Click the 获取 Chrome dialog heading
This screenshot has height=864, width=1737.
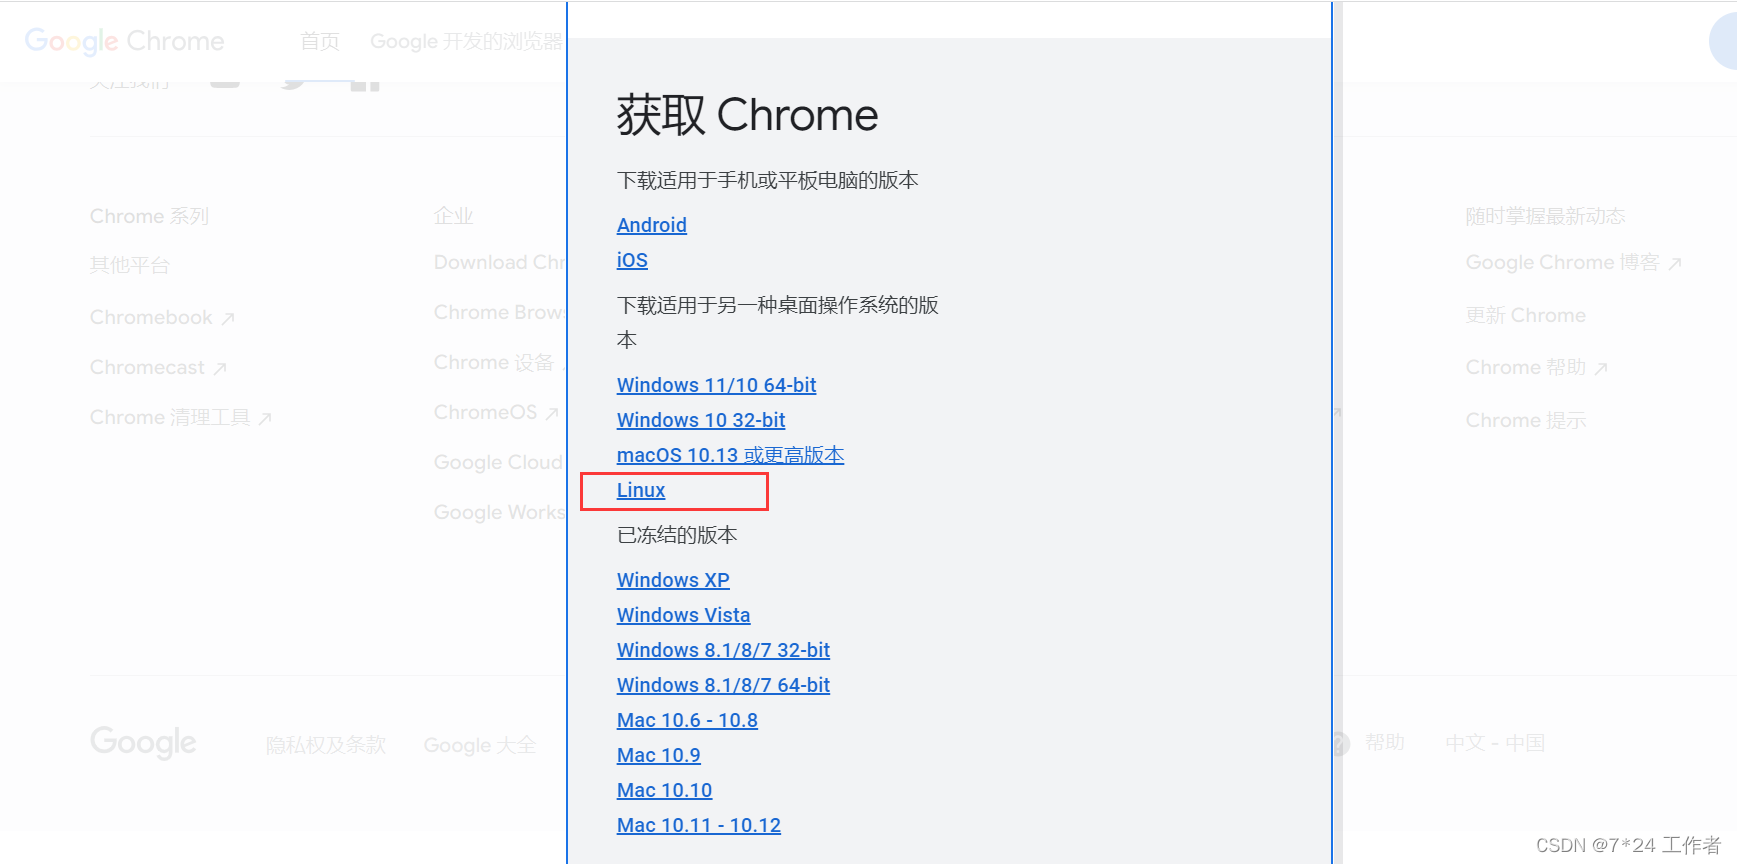[x=747, y=115]
